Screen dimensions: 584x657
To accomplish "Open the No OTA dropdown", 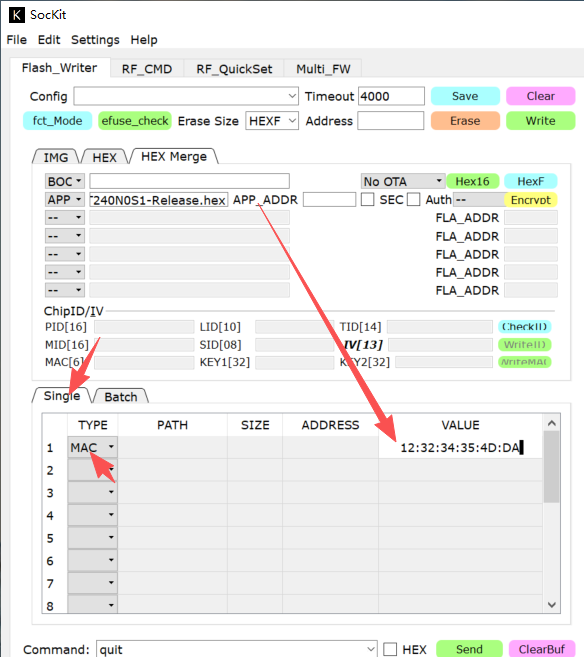I will coord(403,181).
